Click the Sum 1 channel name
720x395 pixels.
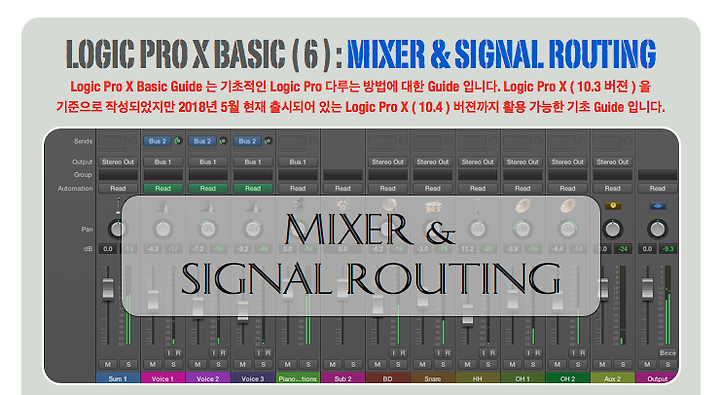pyautogui.click(x=118, y=378)
